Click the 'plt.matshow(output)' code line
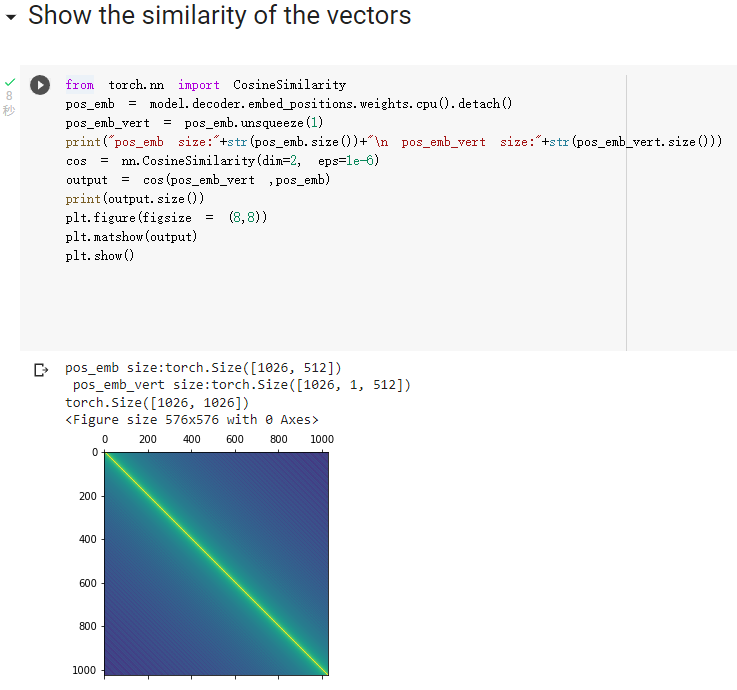 [132, 236]
